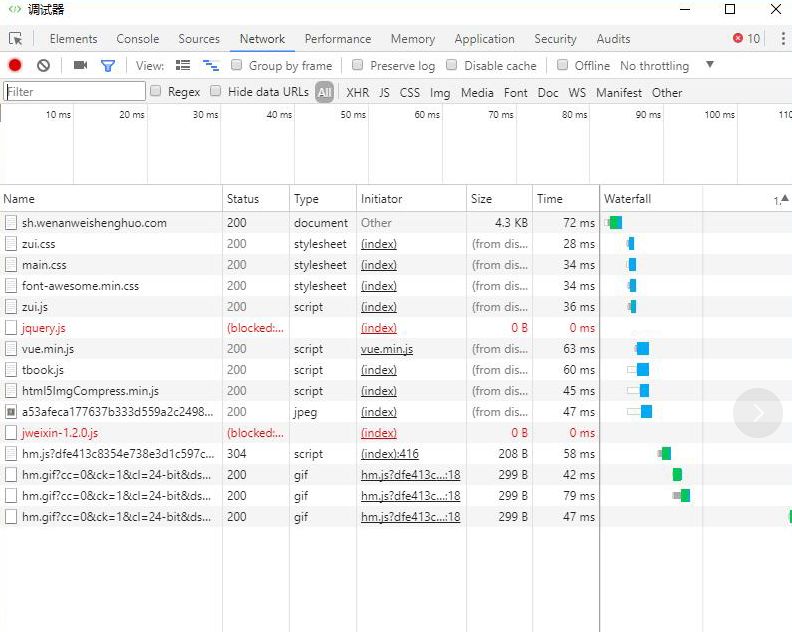Sort requests by the Waterfall column header
Screen dimensions: 792x632
click(627, 199)
